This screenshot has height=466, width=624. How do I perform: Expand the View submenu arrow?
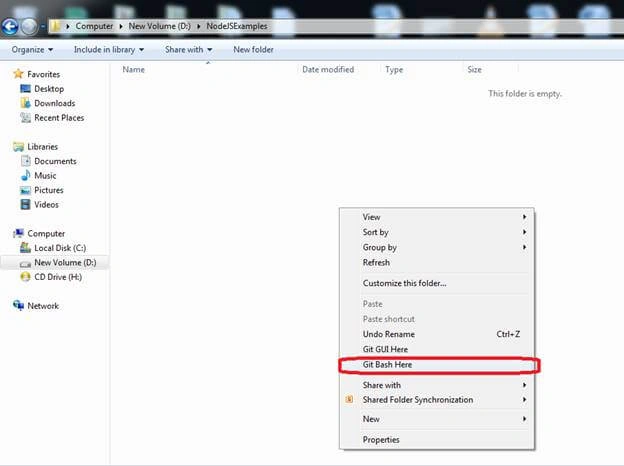coord(525,217)
